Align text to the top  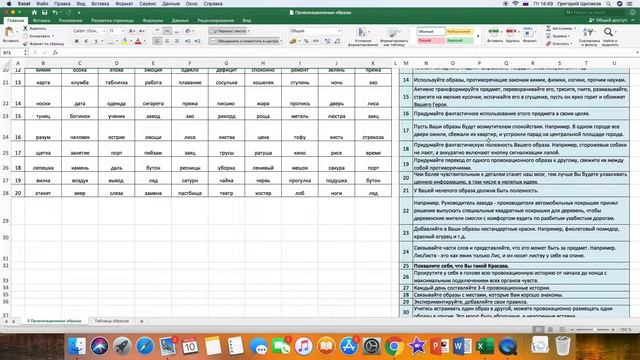(x=157, y=31)
